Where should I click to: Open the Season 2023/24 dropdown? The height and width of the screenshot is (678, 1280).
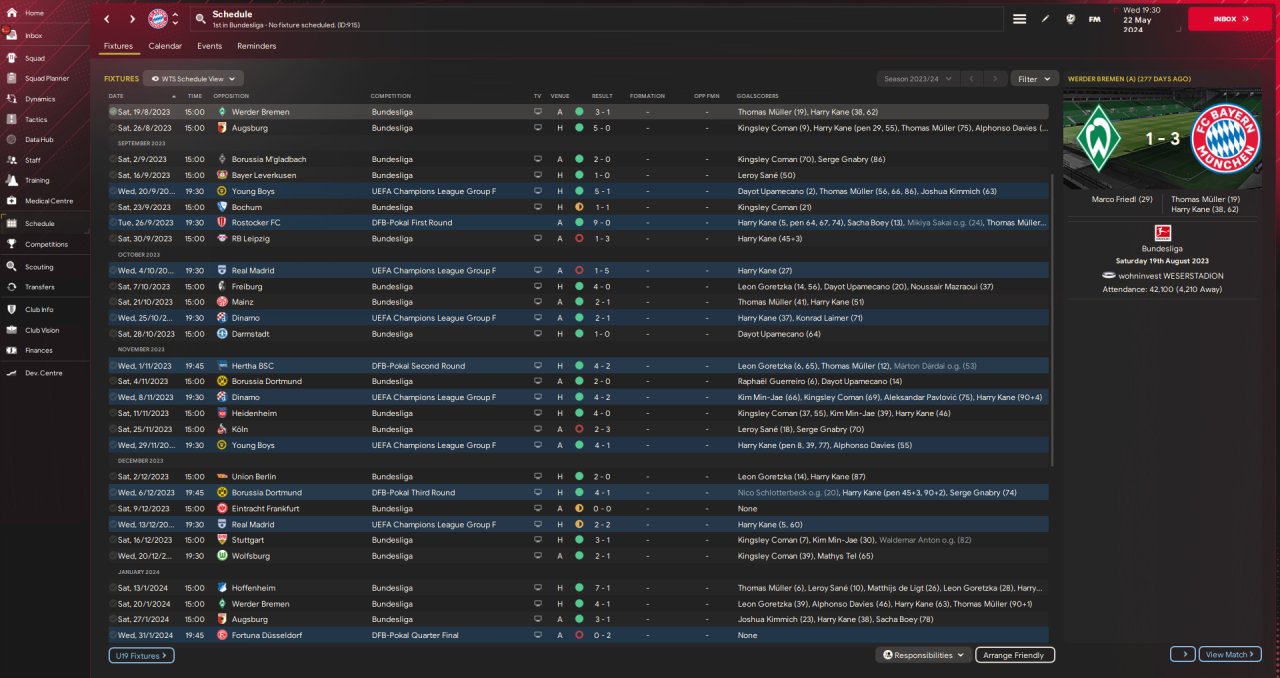pos(917,78)
